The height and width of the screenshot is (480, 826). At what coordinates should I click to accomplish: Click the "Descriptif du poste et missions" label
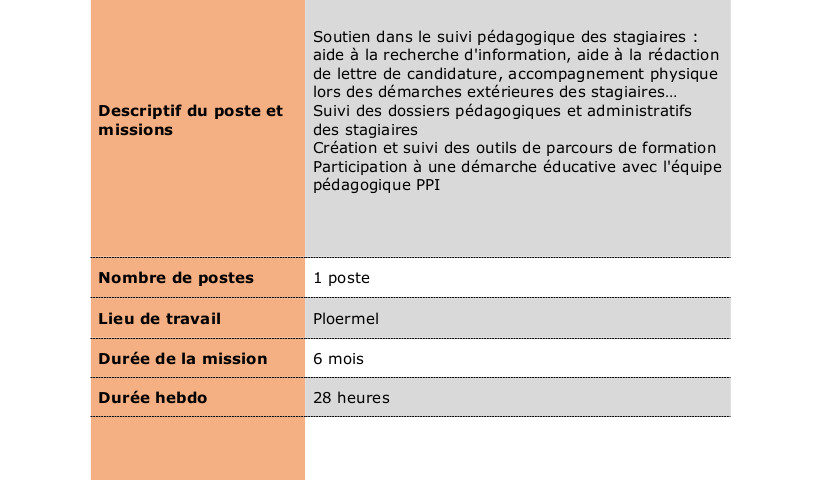[x=191, y=120]
